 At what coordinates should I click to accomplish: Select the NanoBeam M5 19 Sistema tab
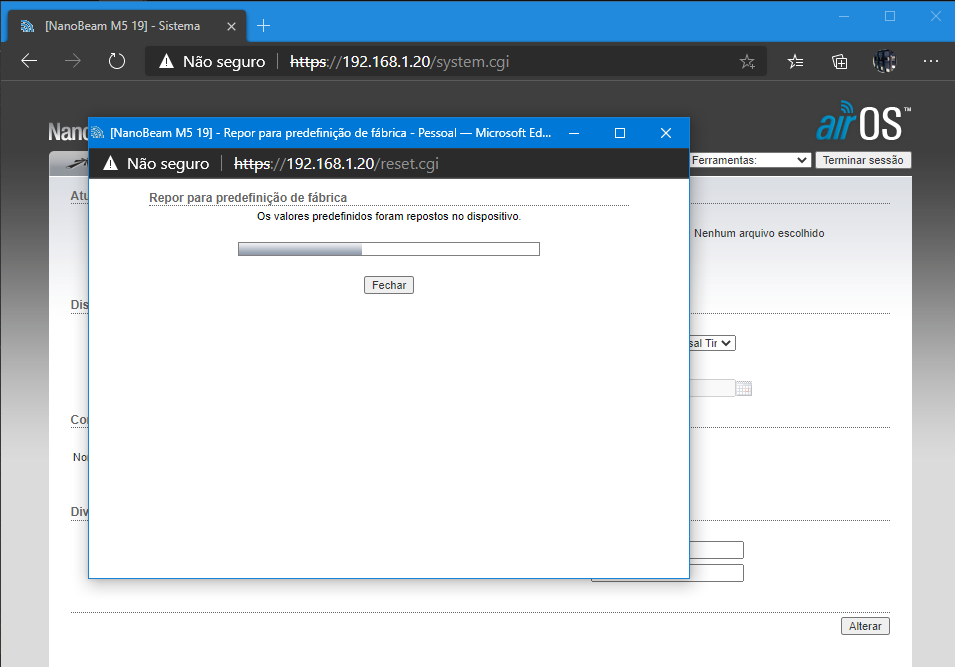click(127, 26)
